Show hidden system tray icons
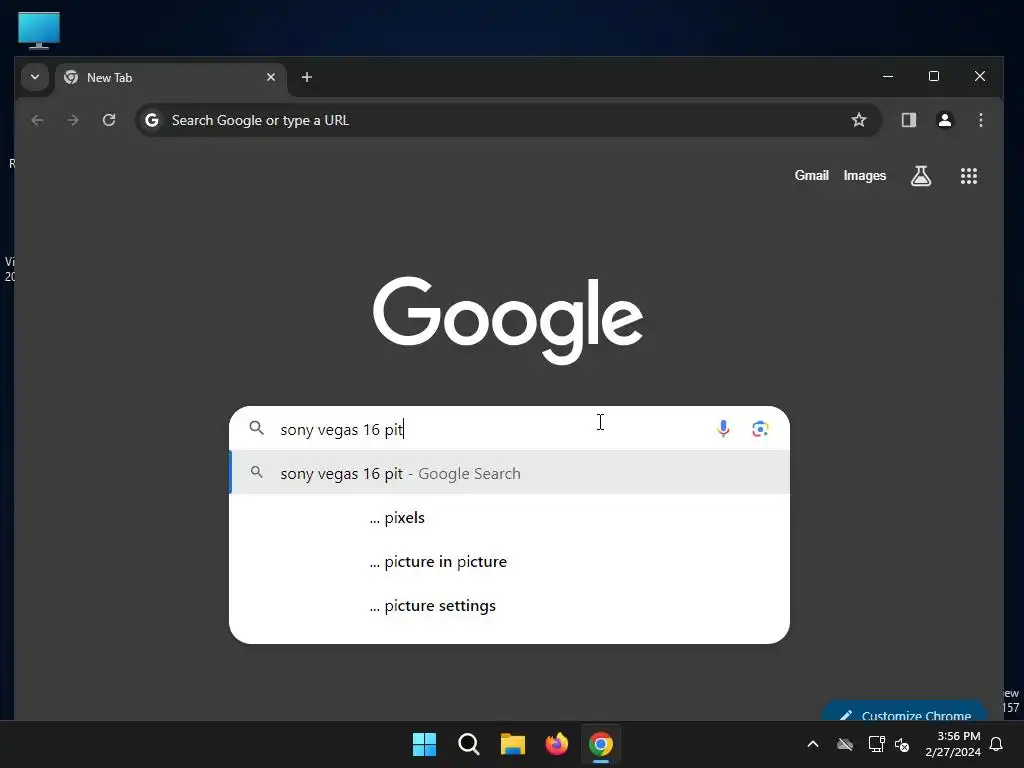 click(813, 744)
